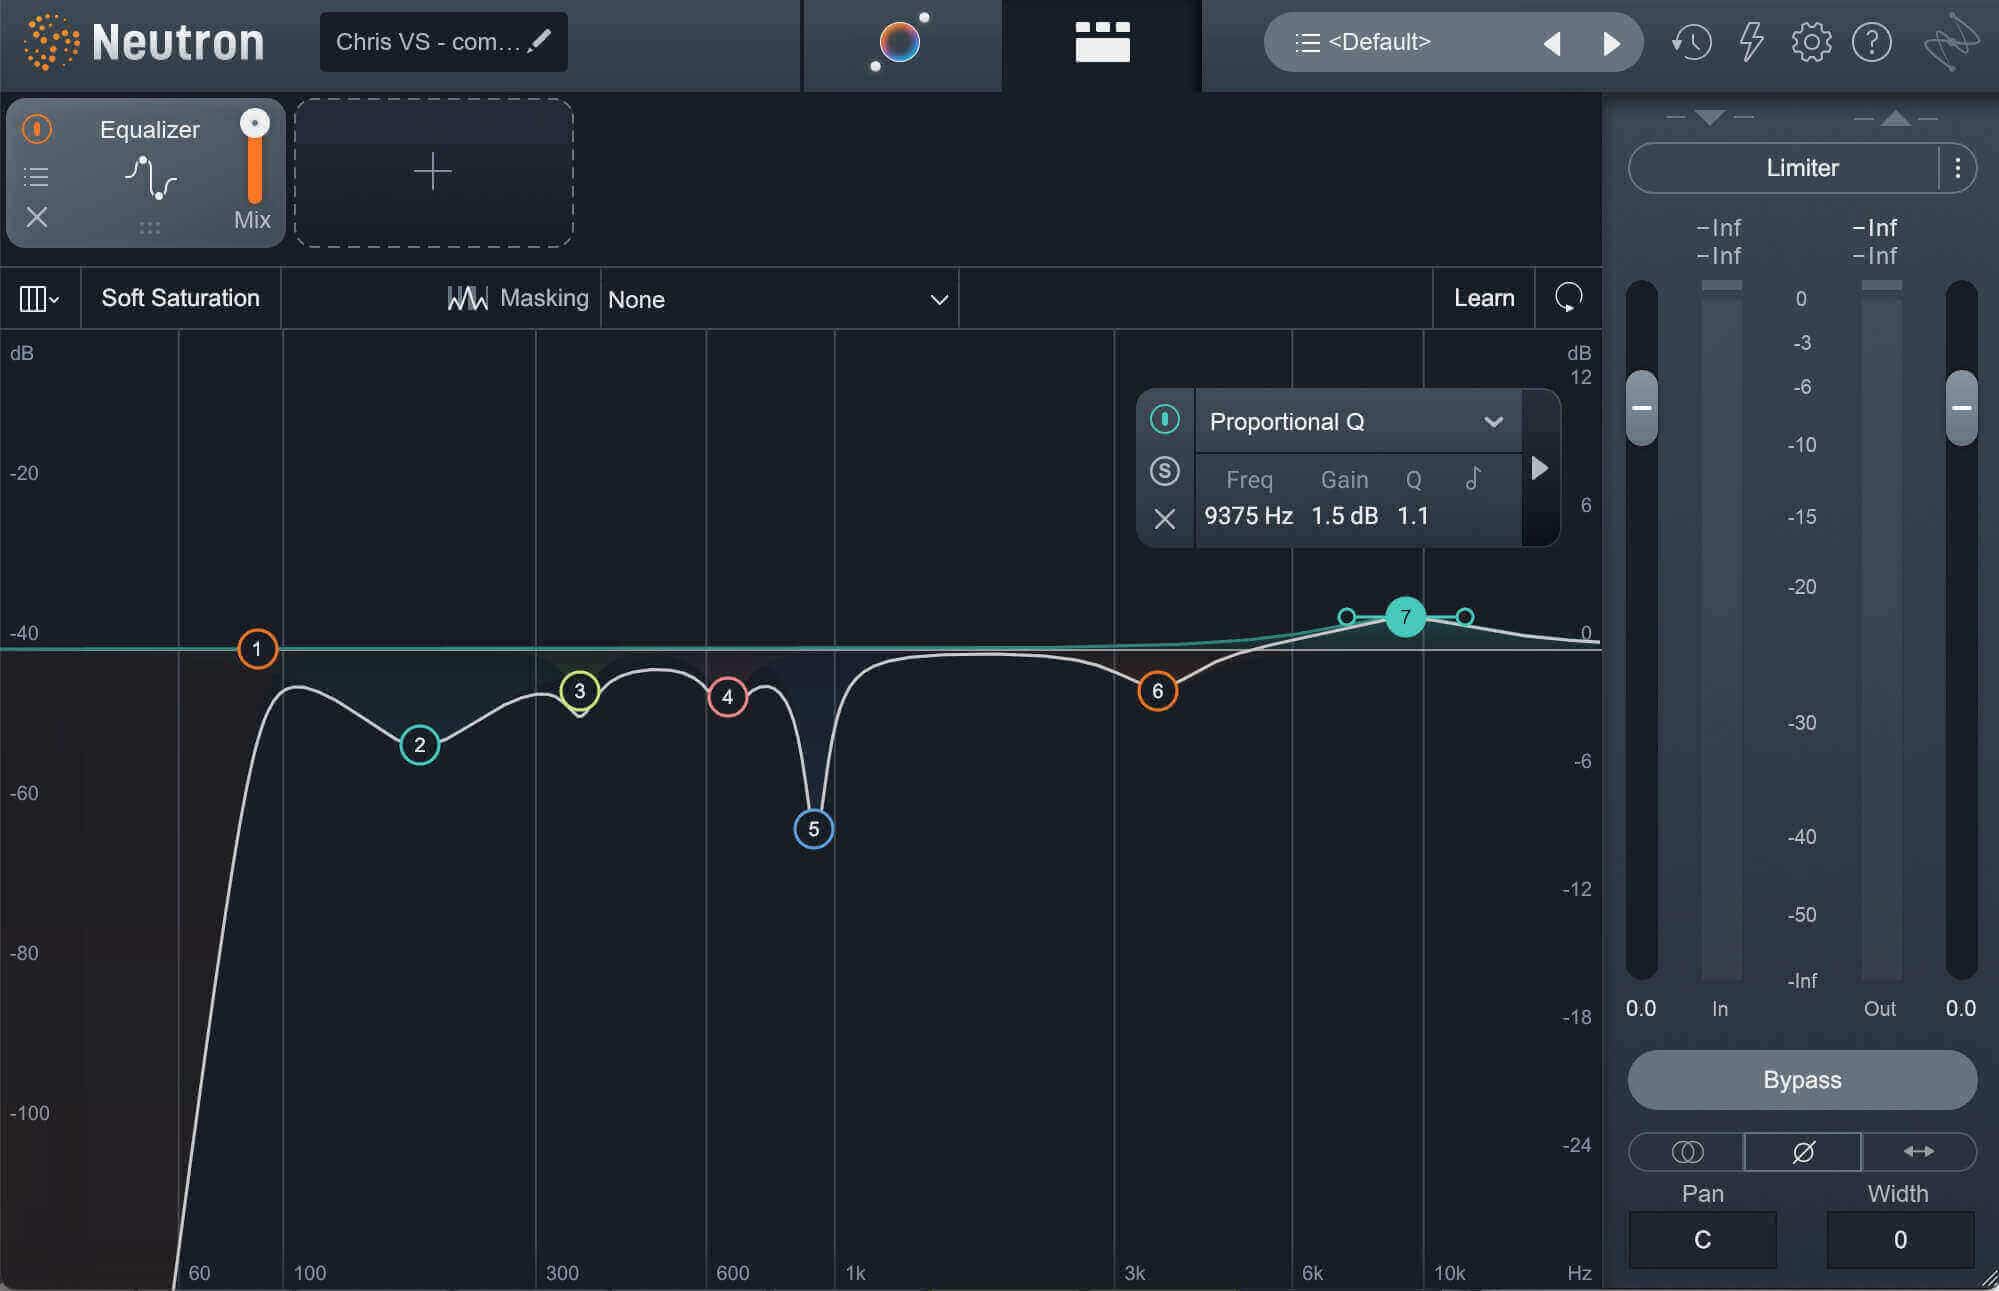The width and height of the screenshot is (1999, 1291).
Task: Open the Default preset browser
Action: tap(1378, 42)
